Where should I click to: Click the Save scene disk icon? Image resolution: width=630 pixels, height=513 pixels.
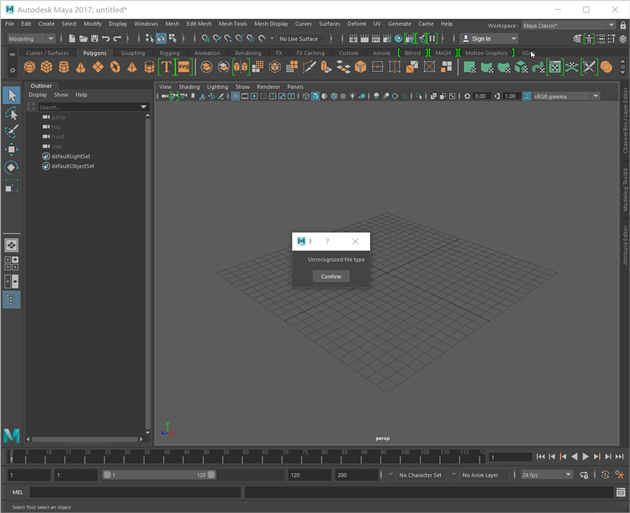pos(93,39)
